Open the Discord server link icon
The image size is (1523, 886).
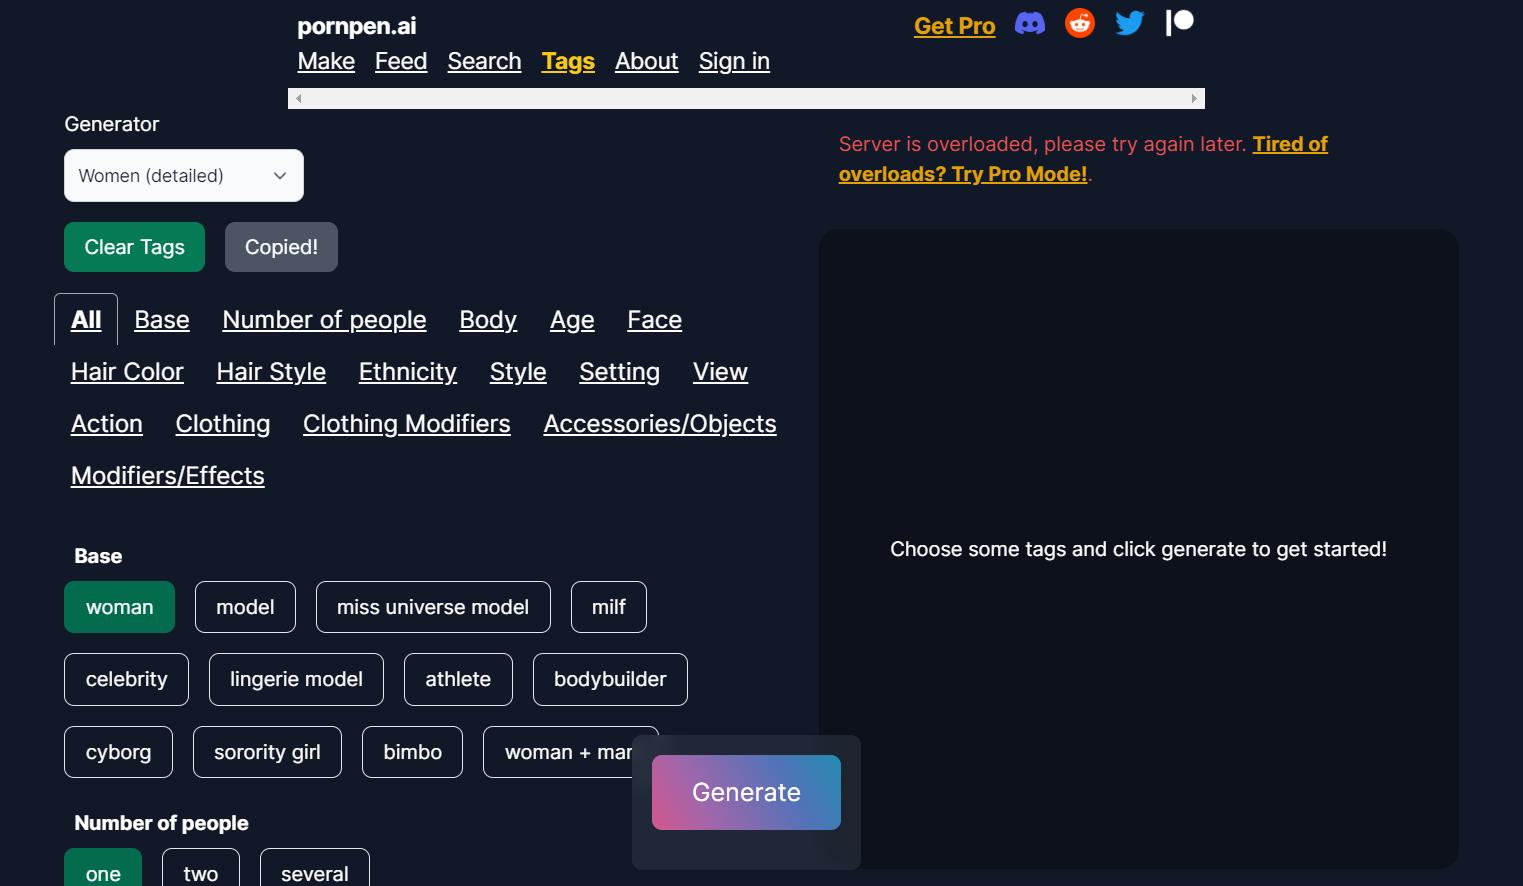click(x=1029, y=23)
